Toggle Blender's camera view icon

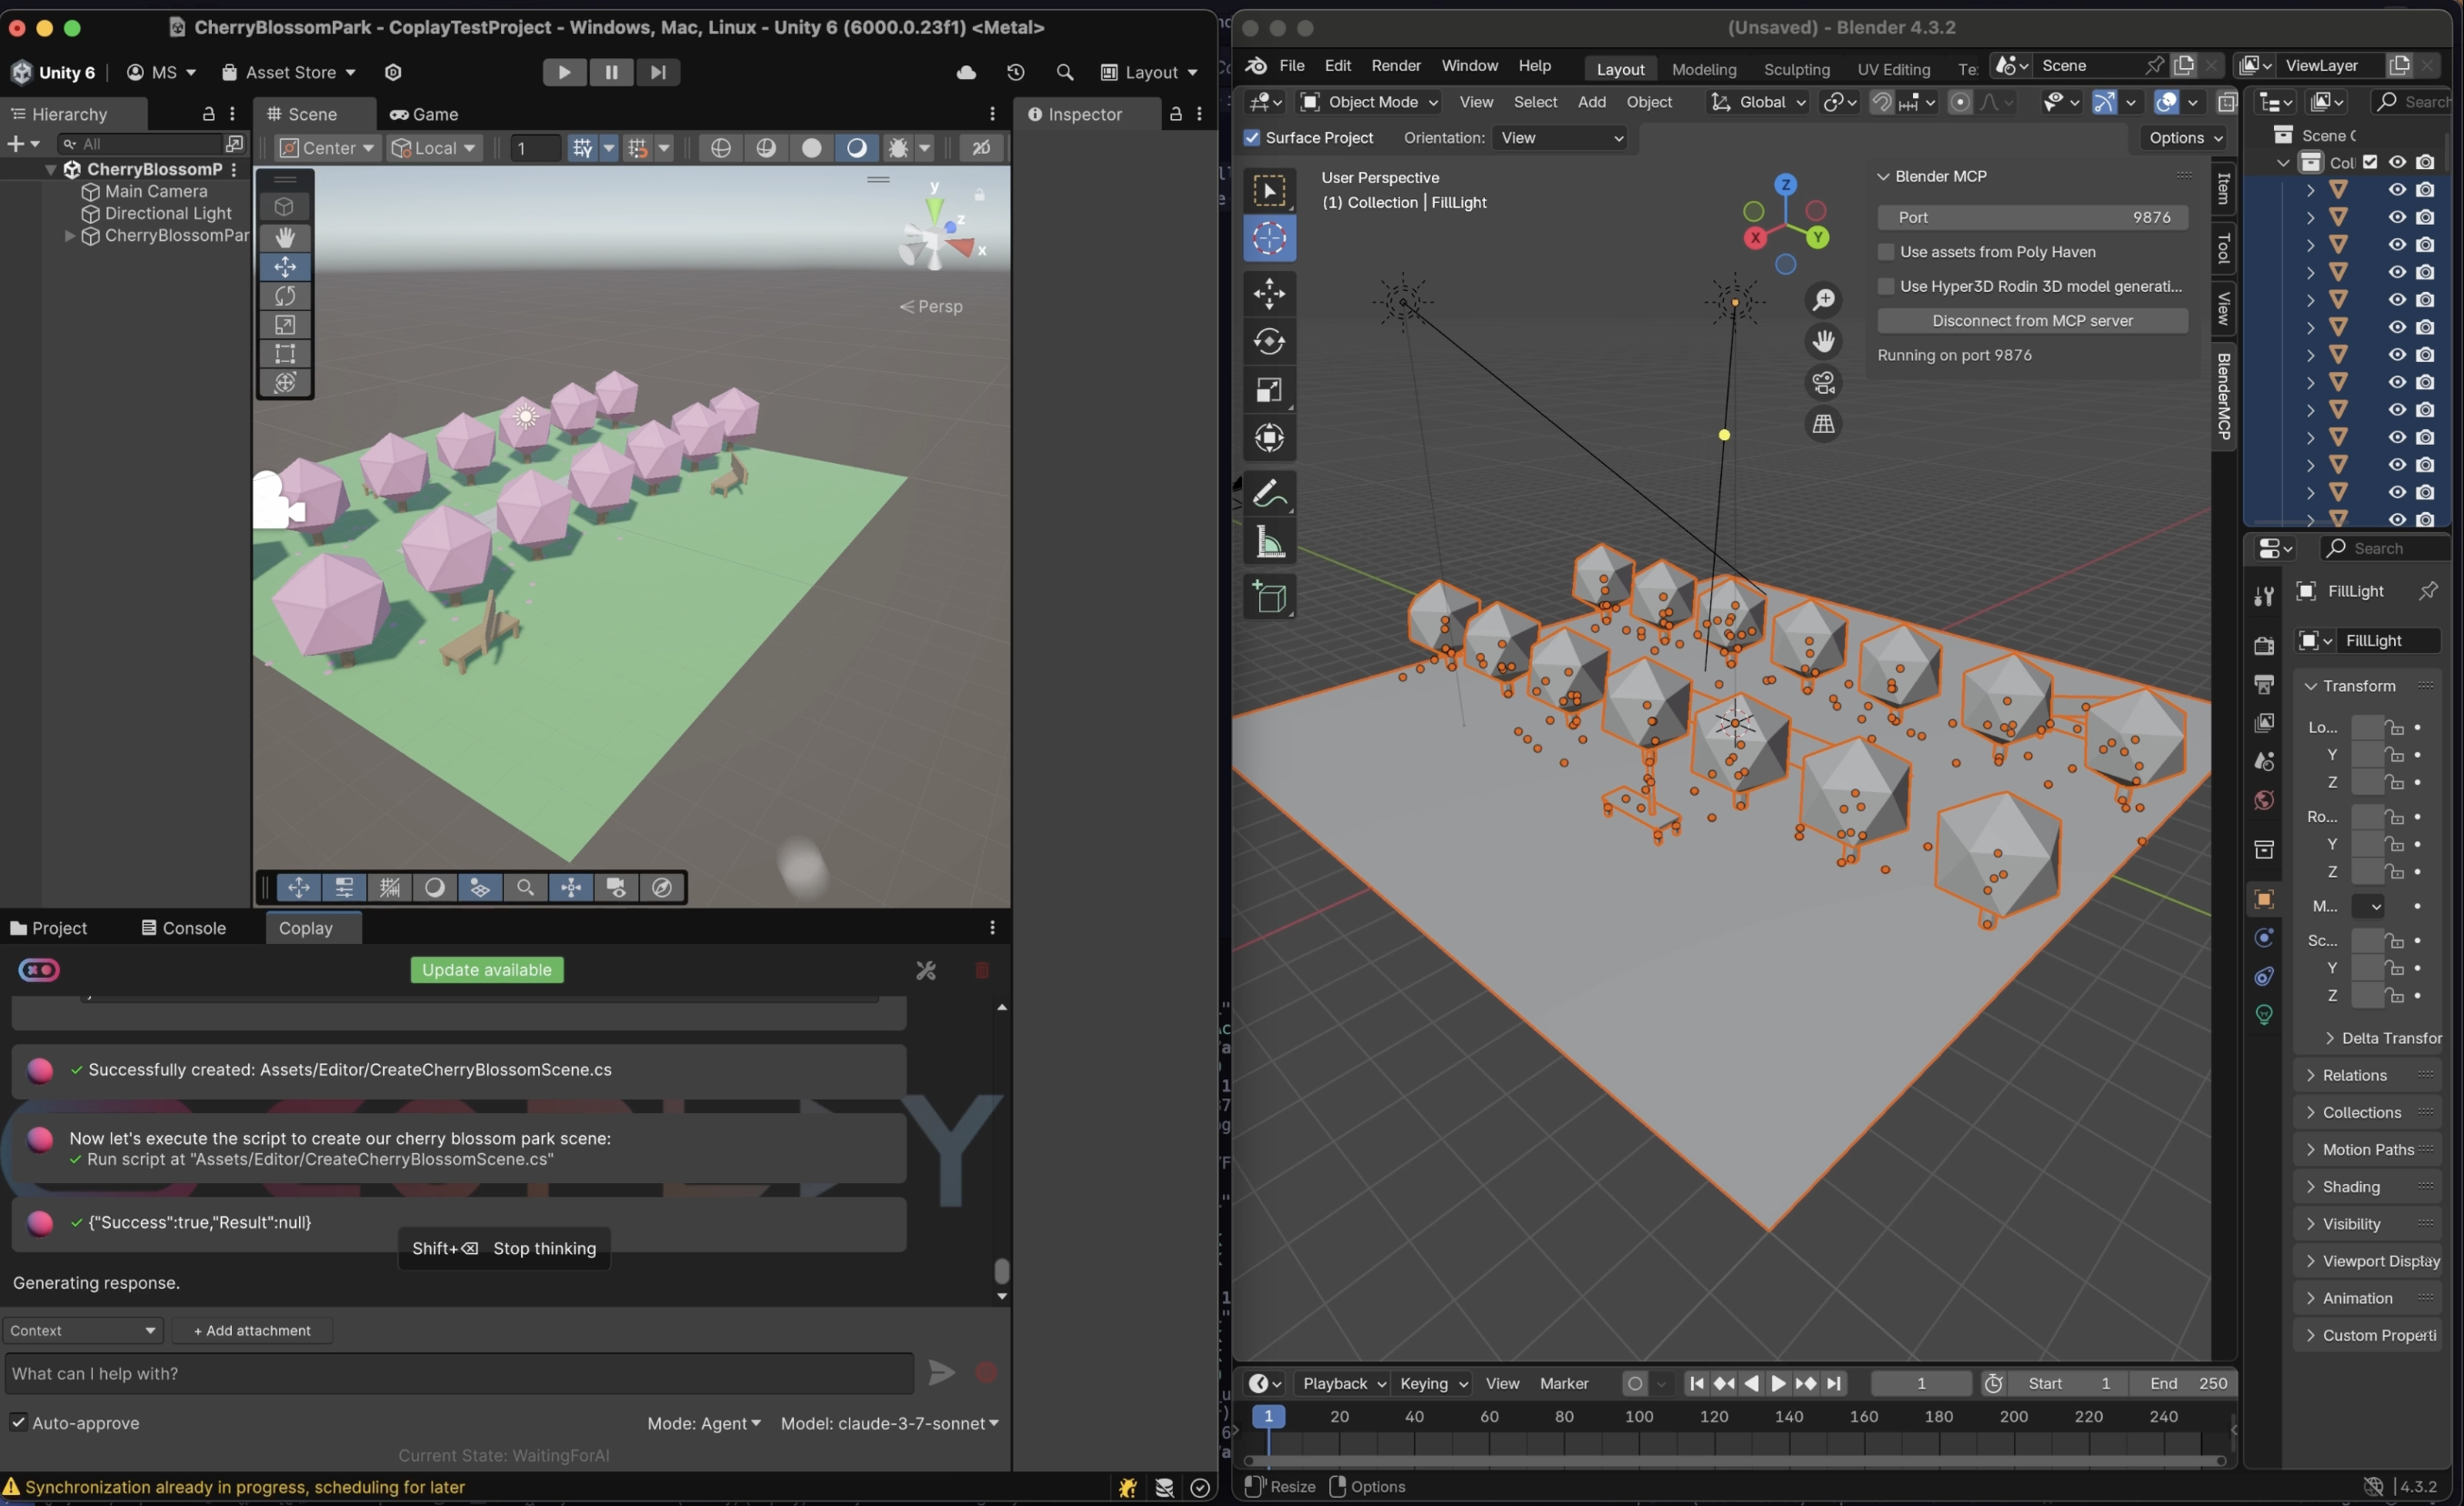[x=1823, y=383]
